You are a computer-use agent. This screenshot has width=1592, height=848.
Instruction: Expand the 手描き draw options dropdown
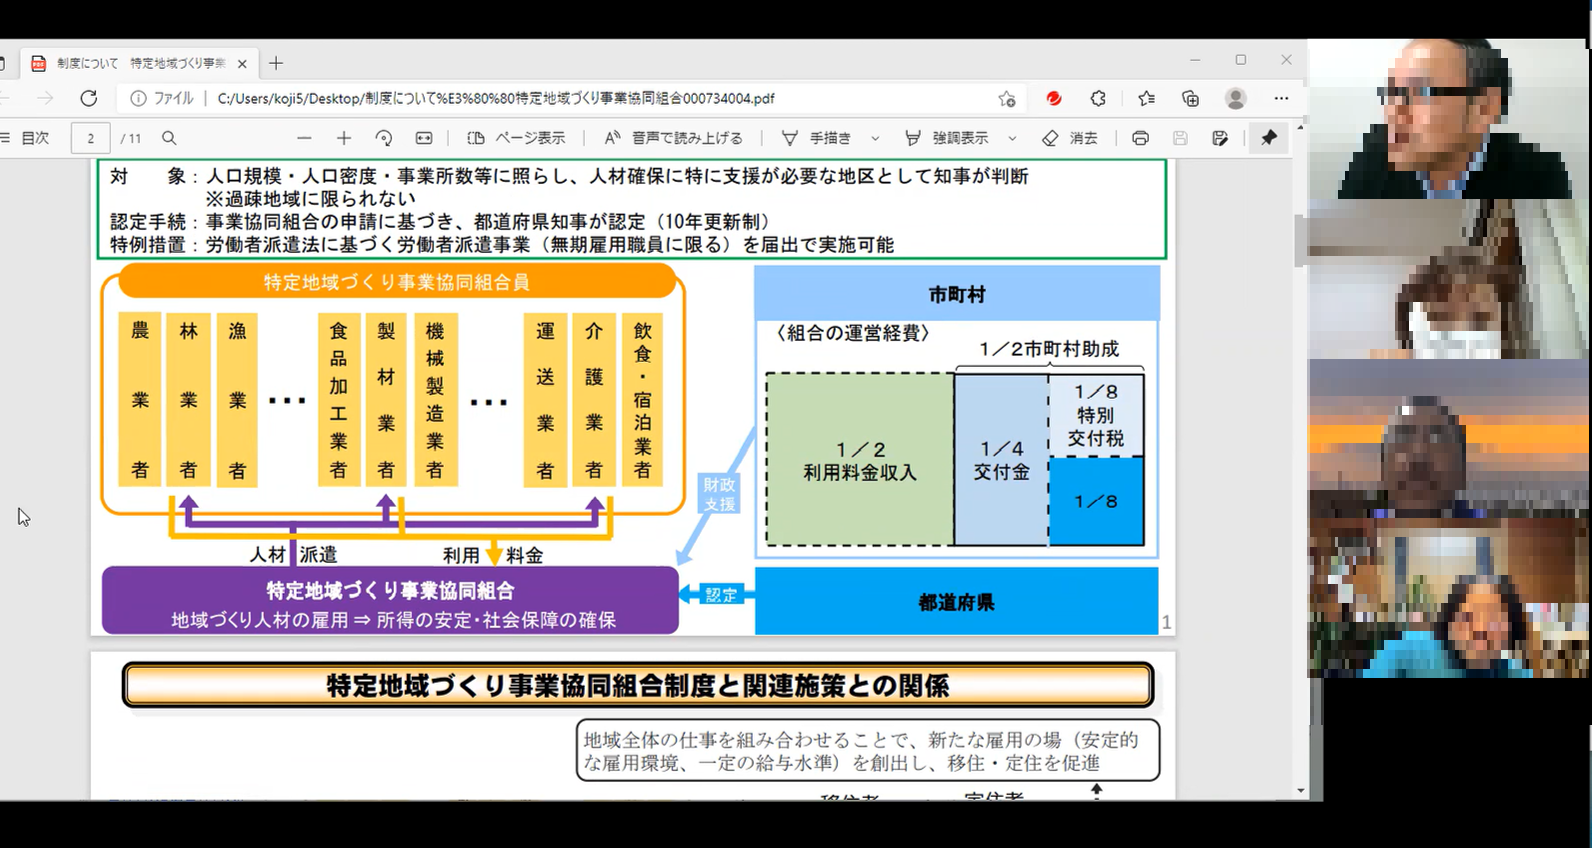(x=875, y=138)
